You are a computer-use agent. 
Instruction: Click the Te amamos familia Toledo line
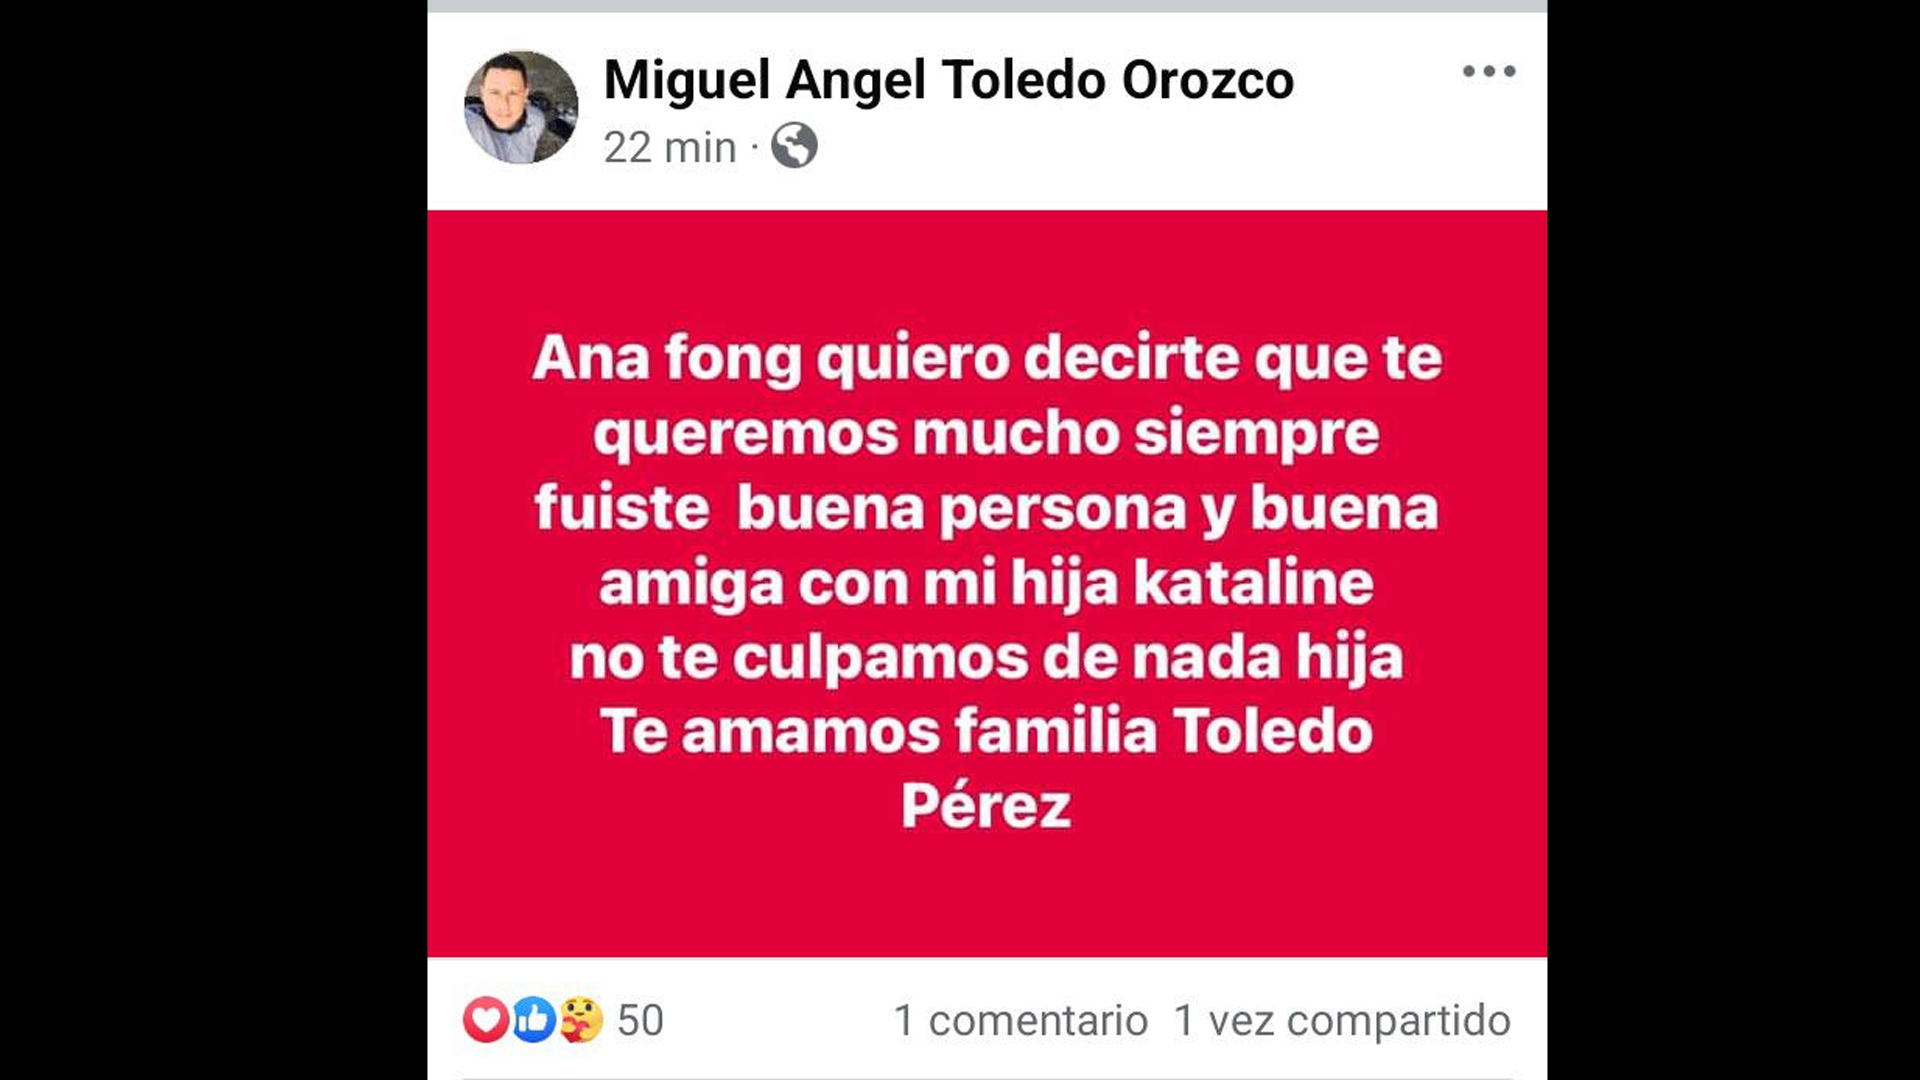coord(987,731)
